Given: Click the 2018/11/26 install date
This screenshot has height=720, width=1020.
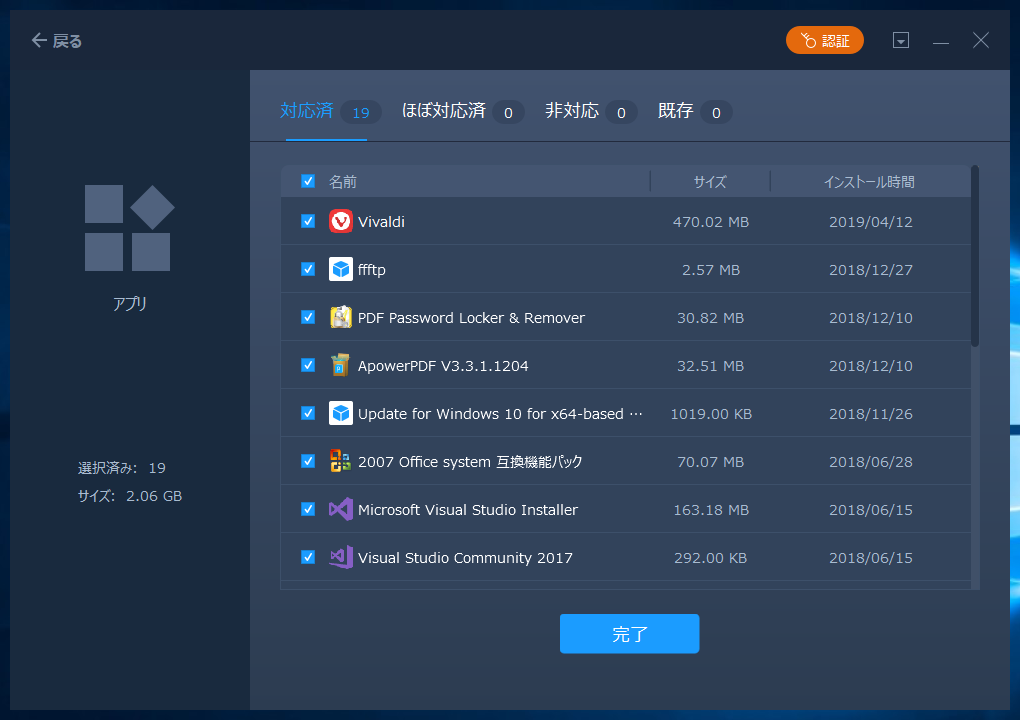Looking at the screenshot, I should pos(870,414).
